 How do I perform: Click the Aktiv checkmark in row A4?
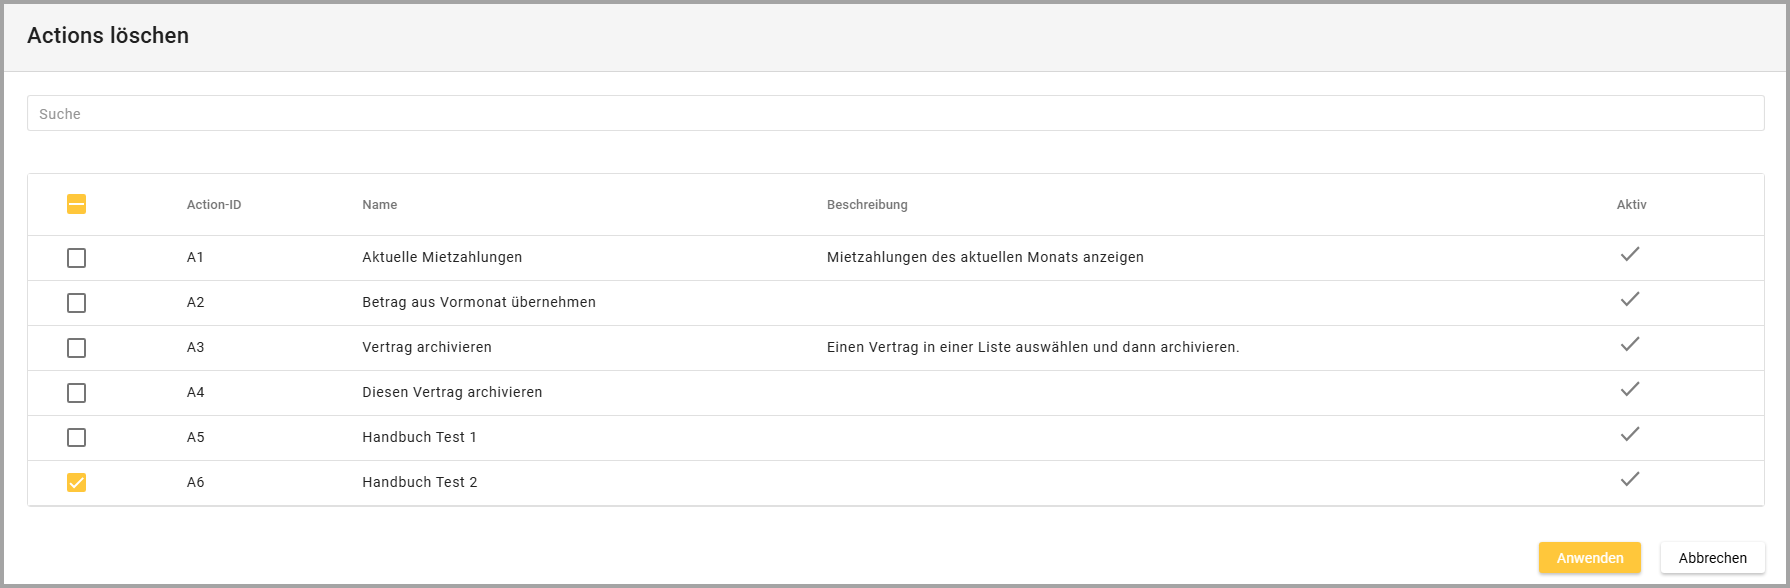[x=1630, y=390]
